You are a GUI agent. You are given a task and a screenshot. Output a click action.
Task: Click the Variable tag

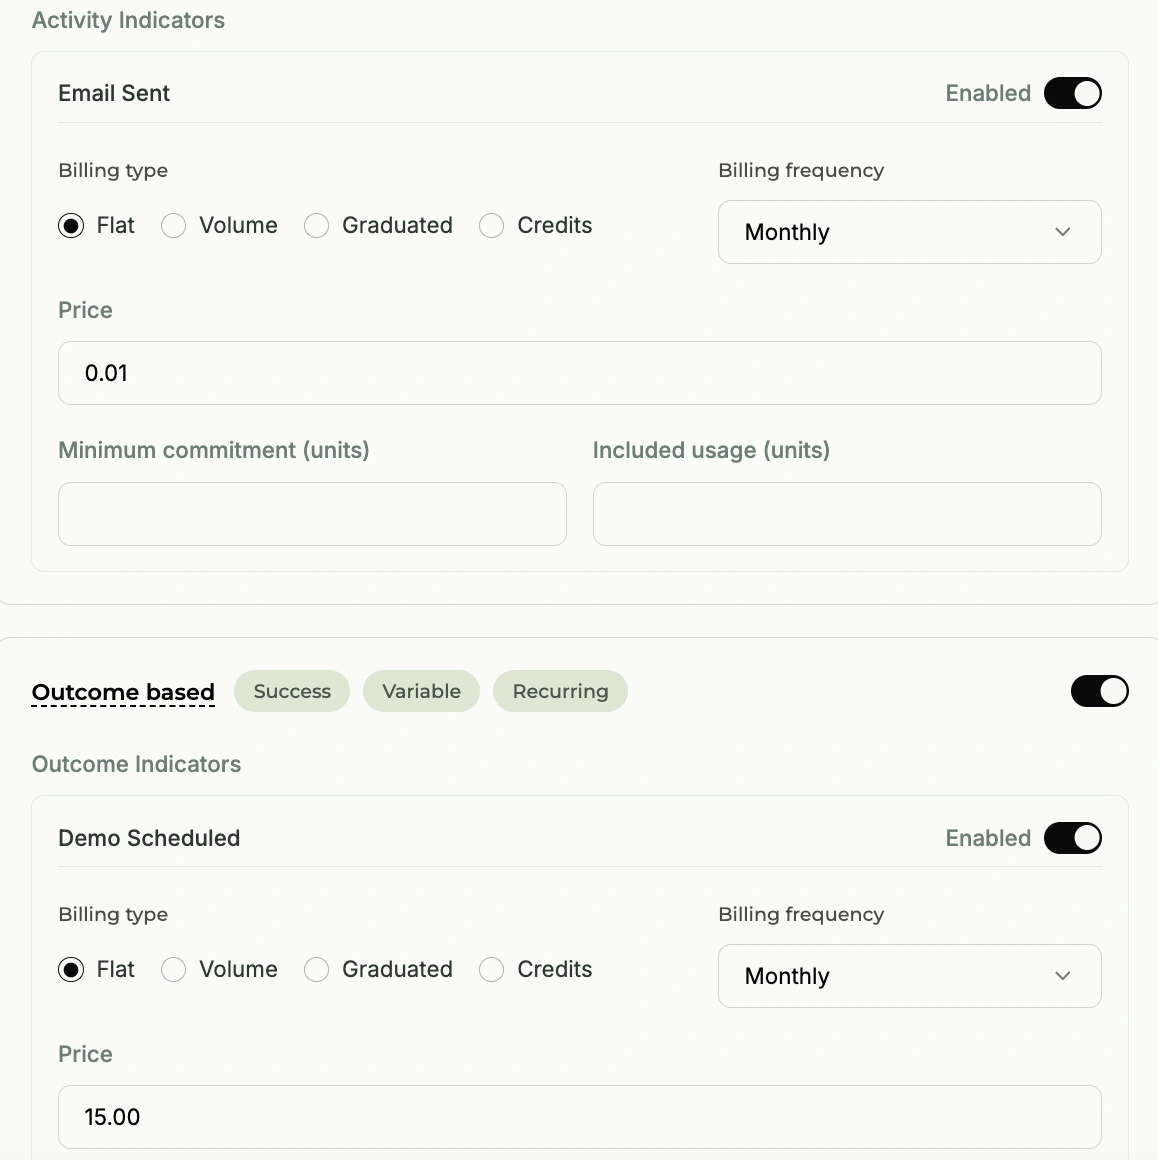(x=421, y=691)
